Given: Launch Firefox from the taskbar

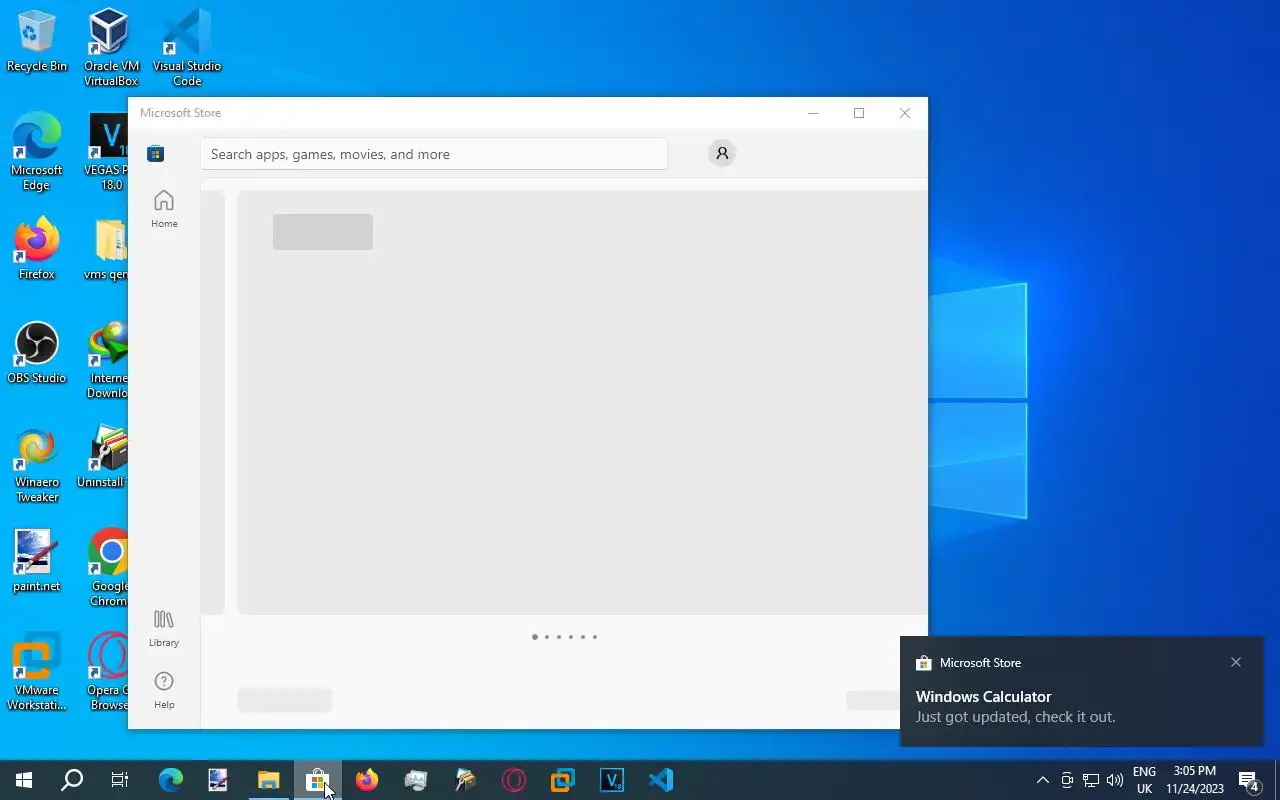Looking at the screenshot, I should click(x=367, y=780).
